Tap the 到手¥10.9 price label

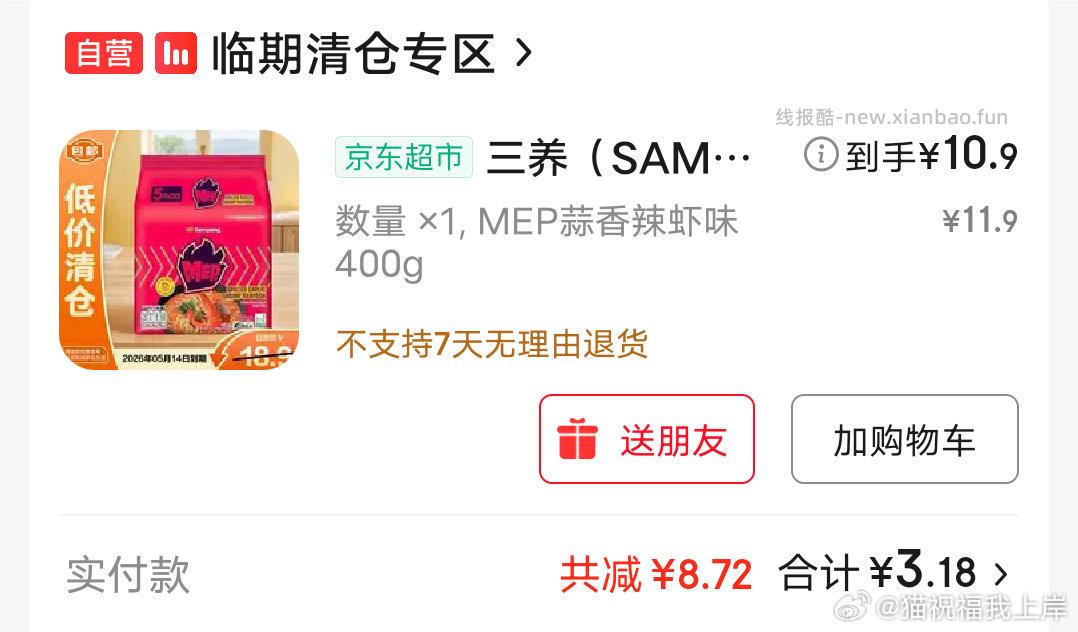coord(931,154)
